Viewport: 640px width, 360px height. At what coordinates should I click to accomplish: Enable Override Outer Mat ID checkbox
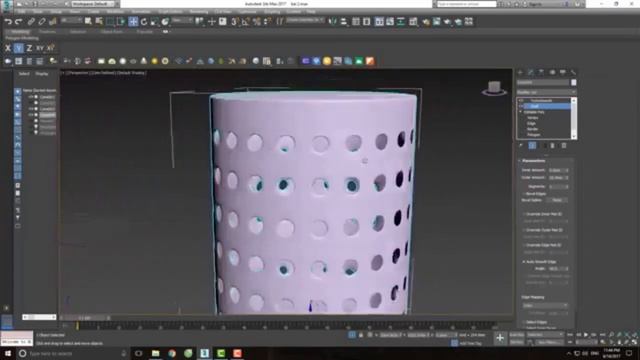[x=524, y=230]
